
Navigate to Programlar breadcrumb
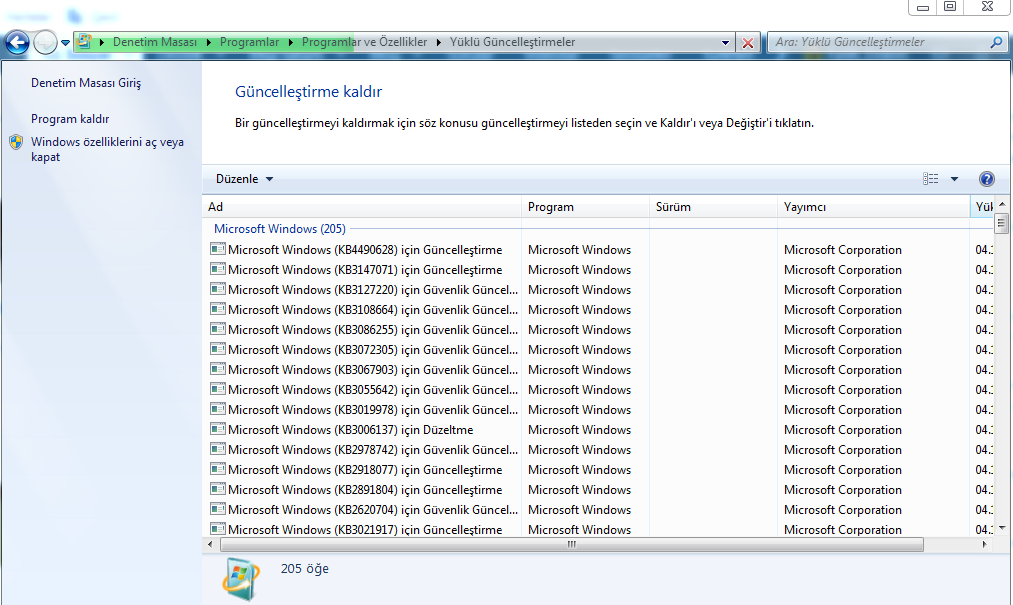coord(249,42)
